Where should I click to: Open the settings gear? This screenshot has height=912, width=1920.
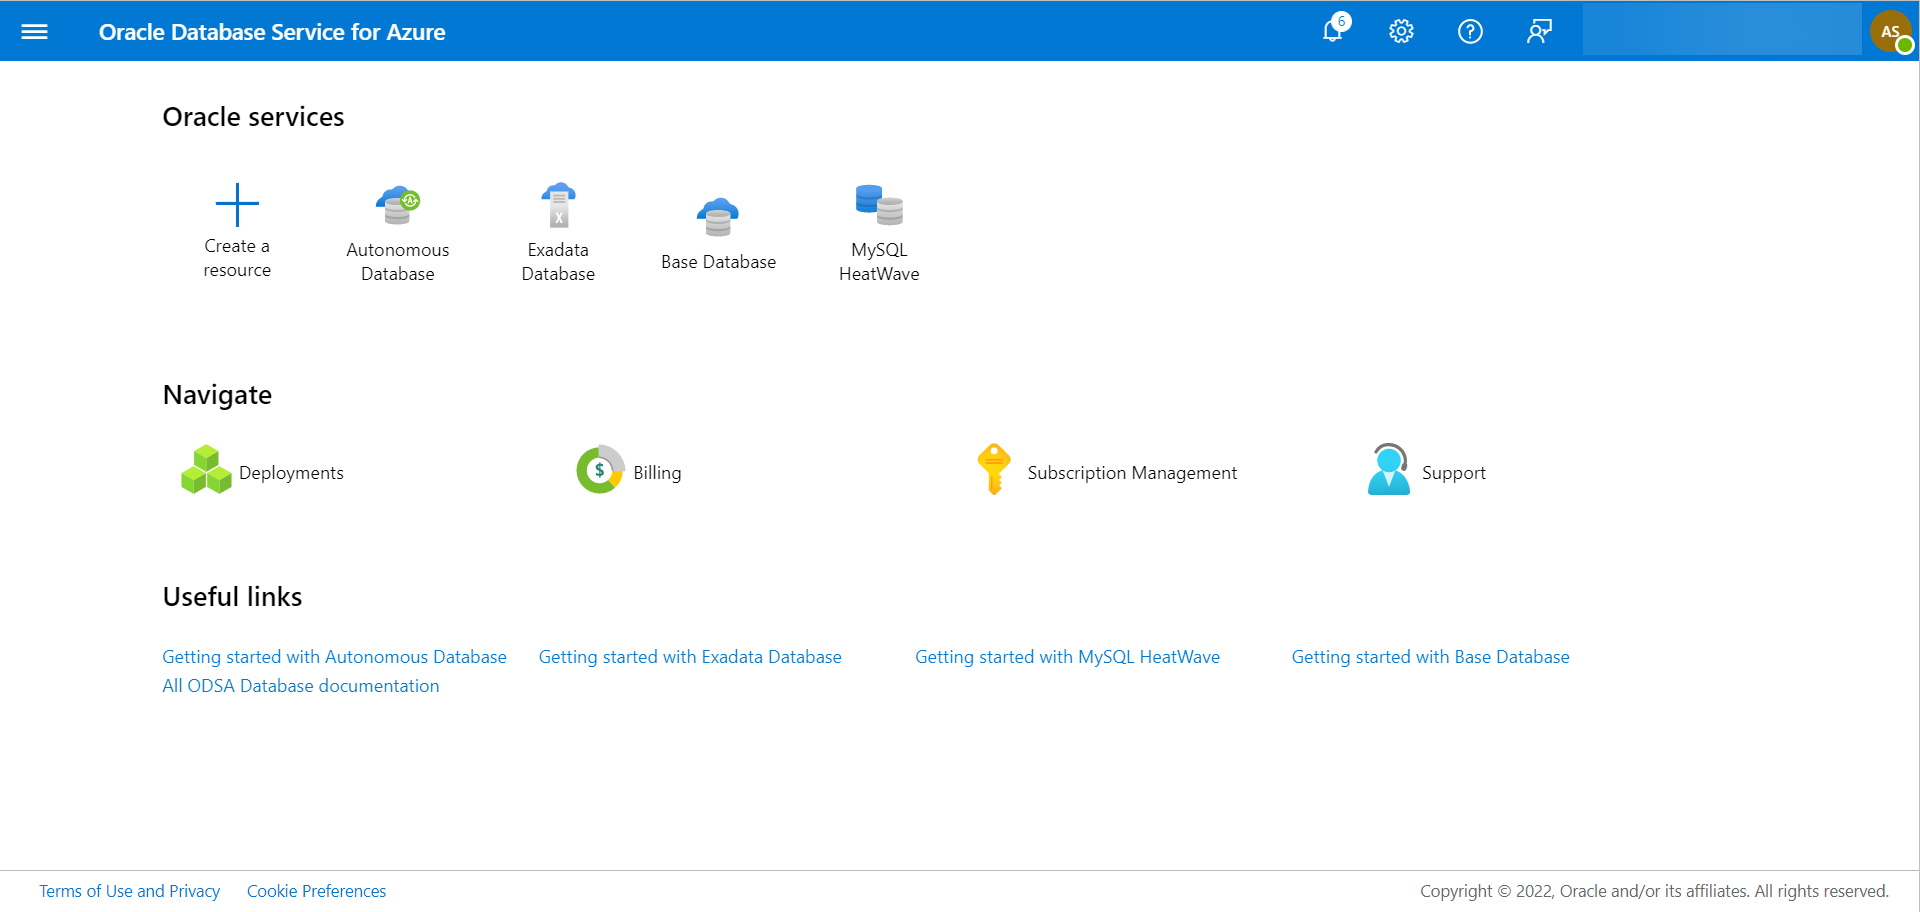tap(1401, 31)
